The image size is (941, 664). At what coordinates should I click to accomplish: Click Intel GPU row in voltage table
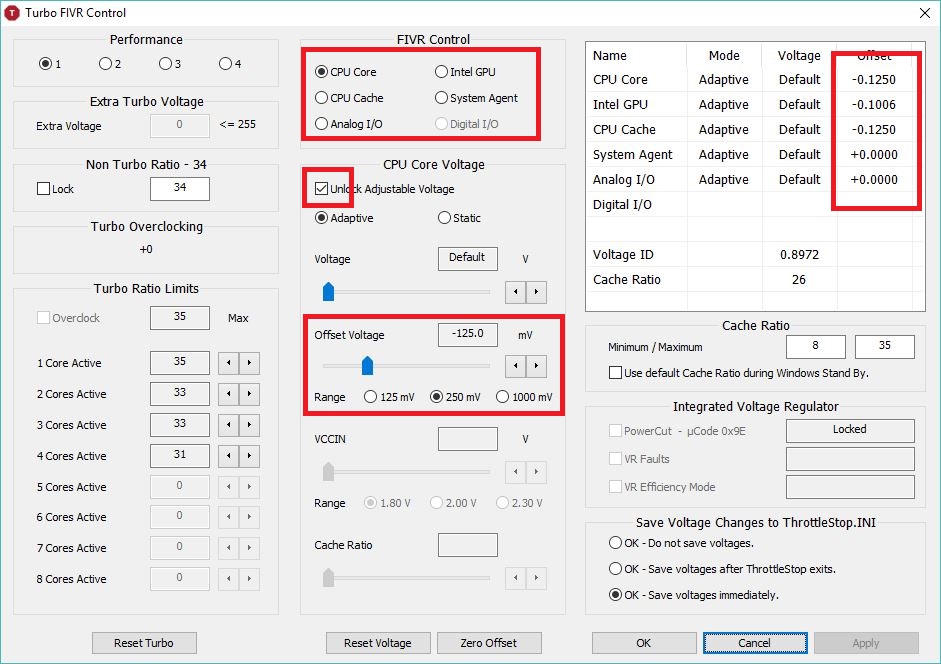pyautogui.click(x=754, y=104)
